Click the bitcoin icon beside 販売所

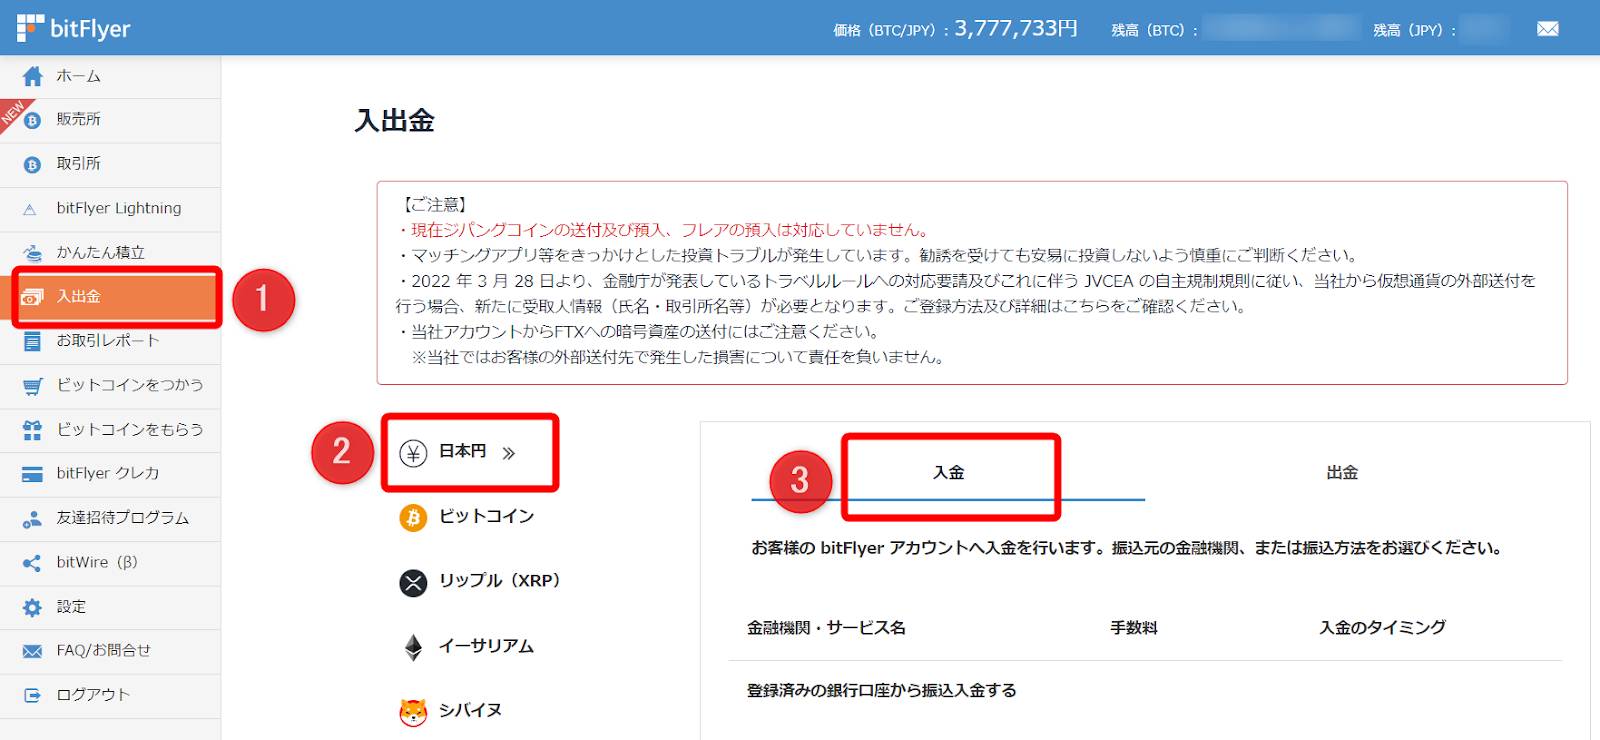[33, 120]
